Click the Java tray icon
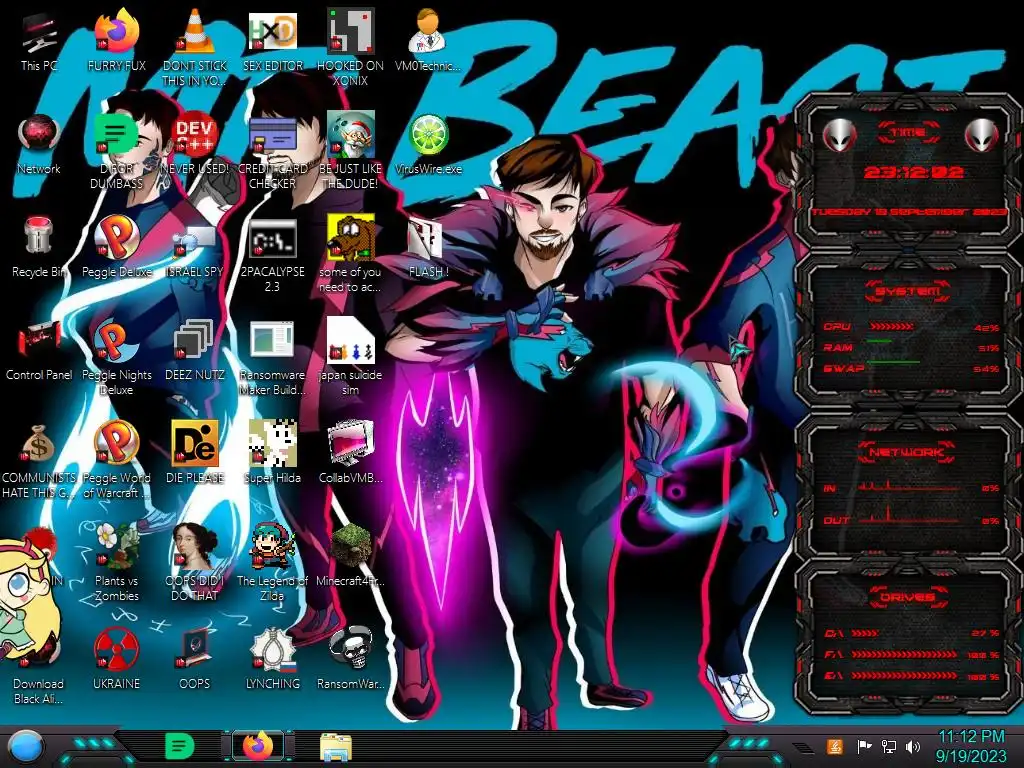1024x768 pixels. 835,746
